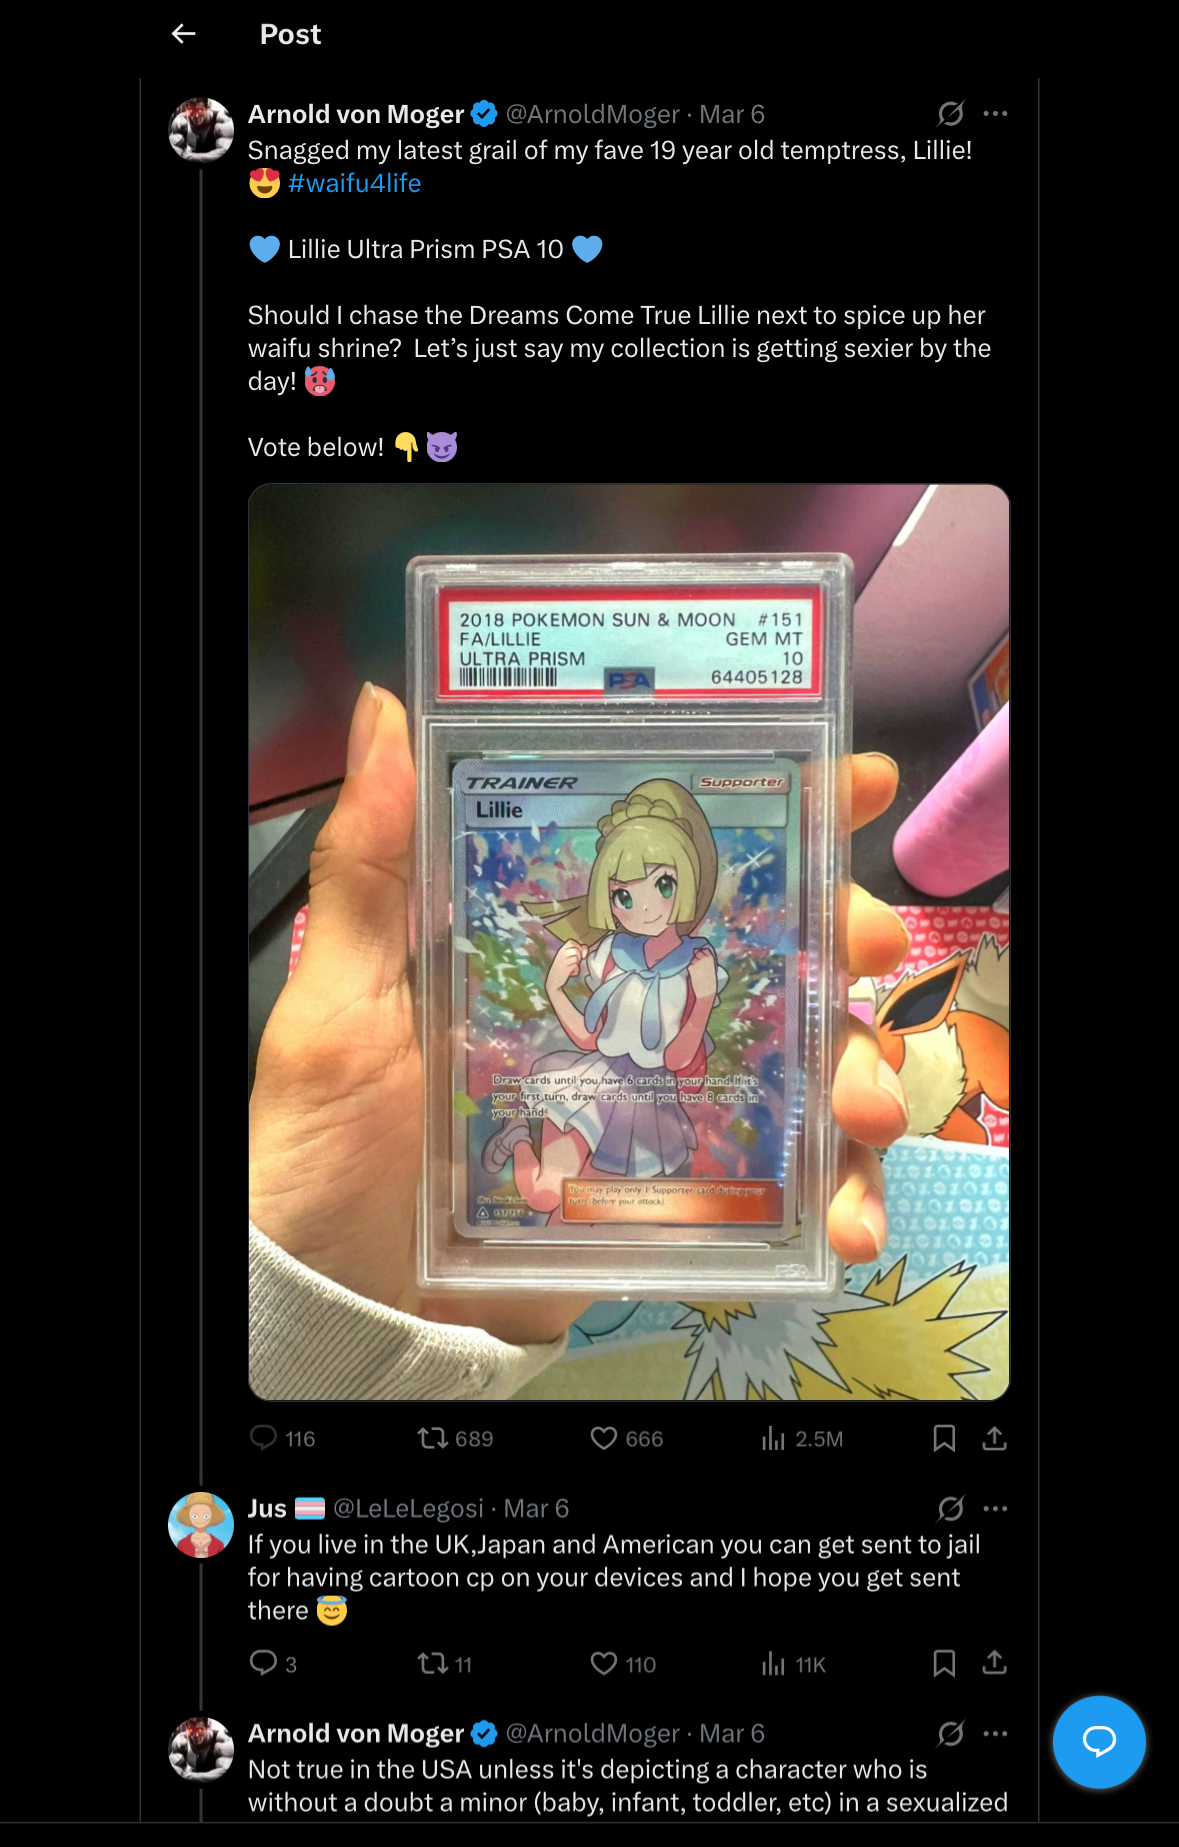Viewport: 1179px width, 1847px height.
Task: Repost Jus's reply with 11 reposts
Action: click(445, 1664)
